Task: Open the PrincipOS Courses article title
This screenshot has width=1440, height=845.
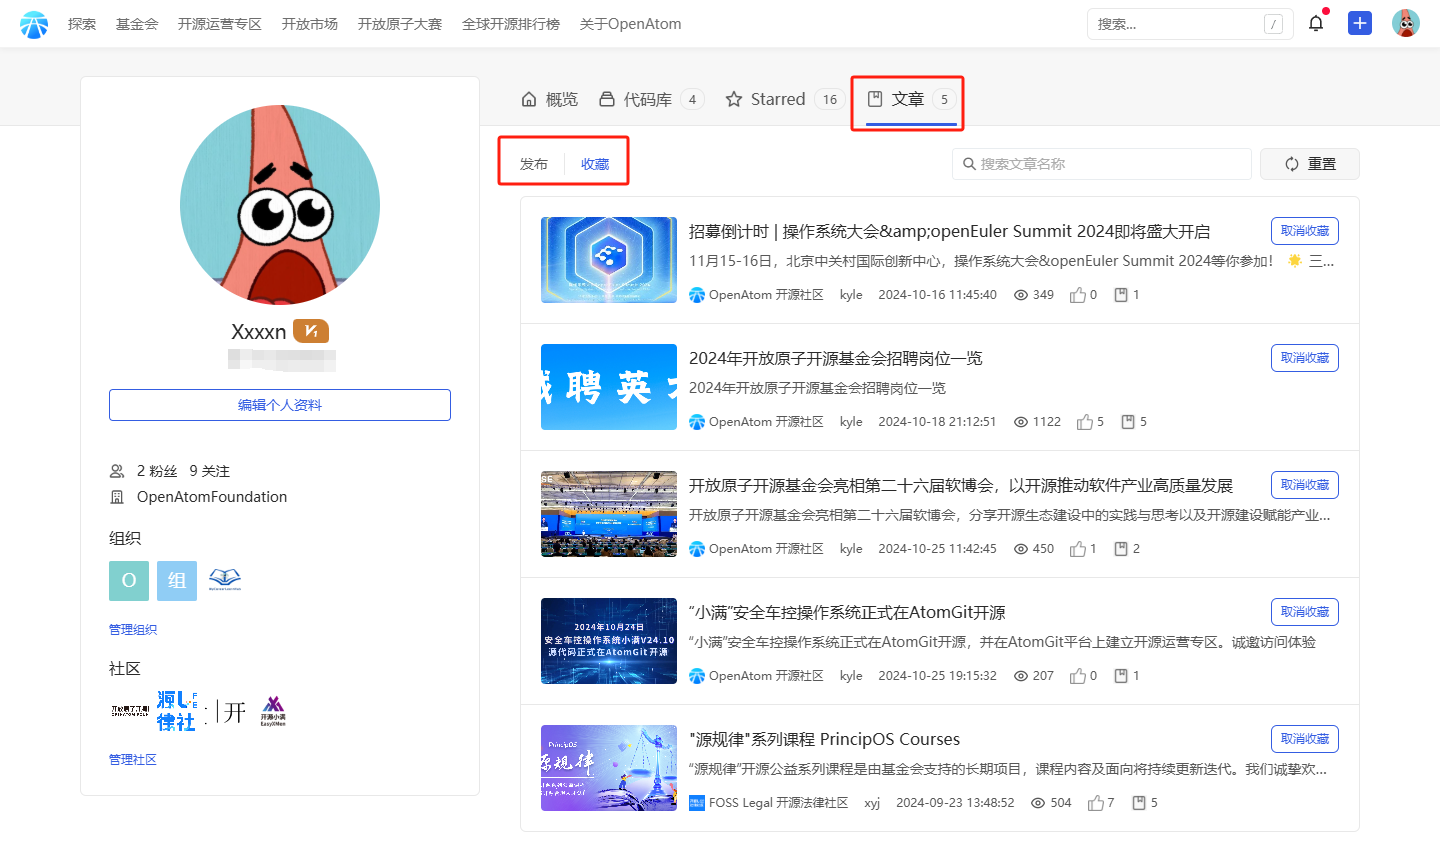Action: point(824,739)
